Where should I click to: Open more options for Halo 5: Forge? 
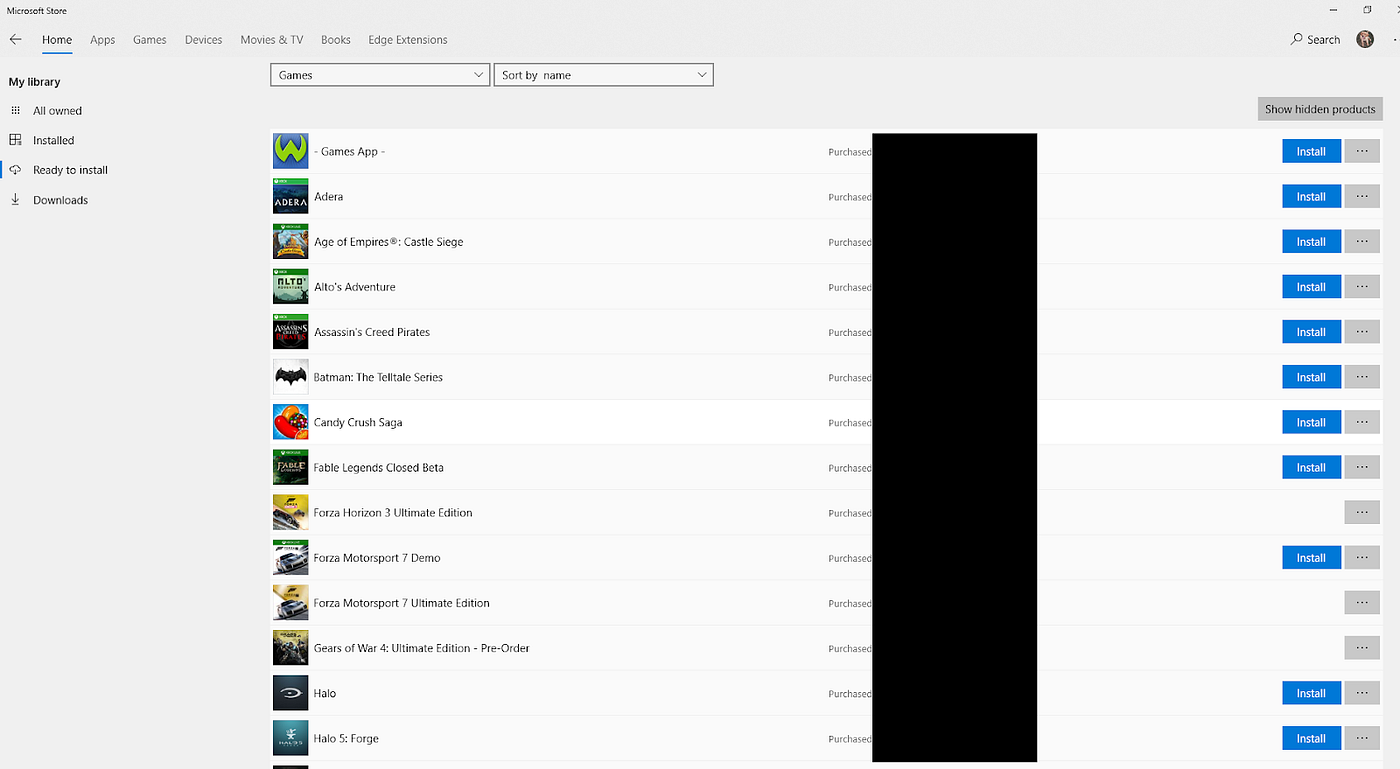pyautogui.click(x=1362, y=738)
